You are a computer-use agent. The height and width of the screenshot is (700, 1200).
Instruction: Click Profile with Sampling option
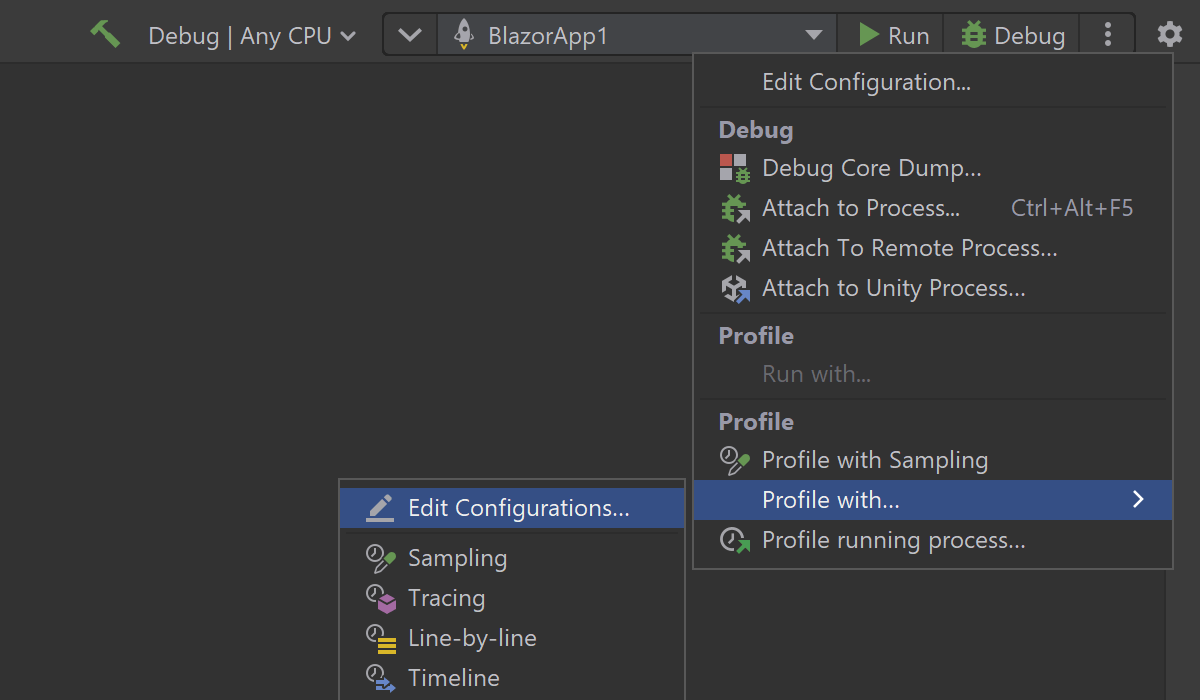[874, 460]
